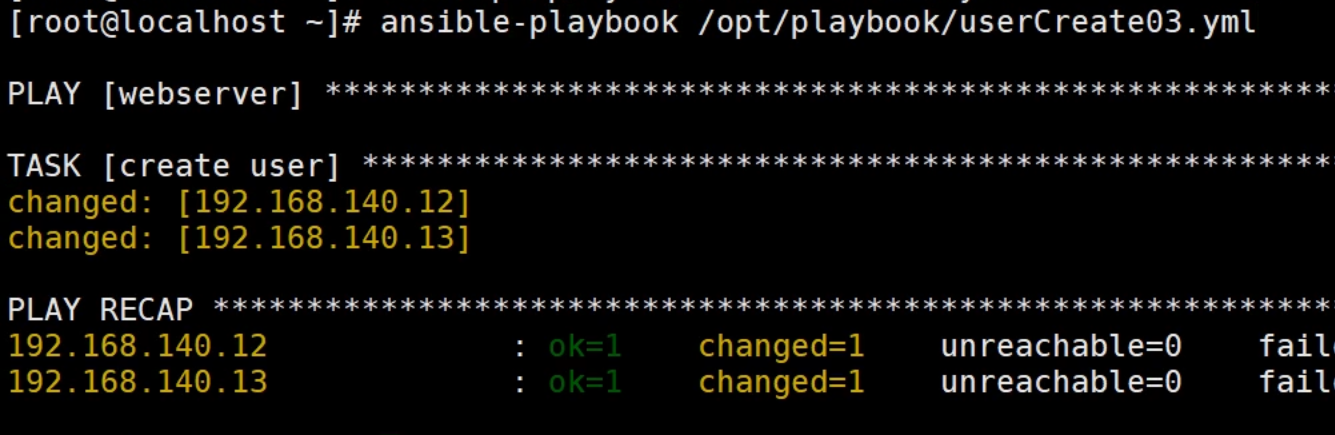Image resolution: width=1335 pixels, height=435 pixels.
Task: Click recap host "192.168.140.12"
Action: [138, 346]
